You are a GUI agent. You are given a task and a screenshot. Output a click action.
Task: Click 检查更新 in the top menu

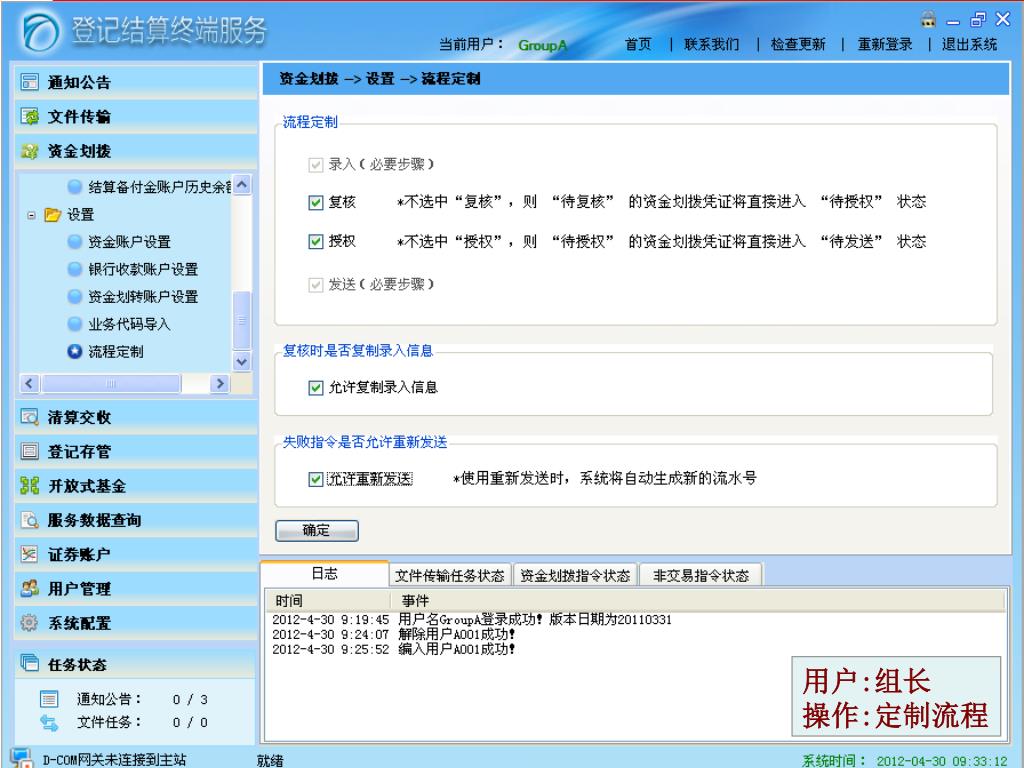point(798,44)
